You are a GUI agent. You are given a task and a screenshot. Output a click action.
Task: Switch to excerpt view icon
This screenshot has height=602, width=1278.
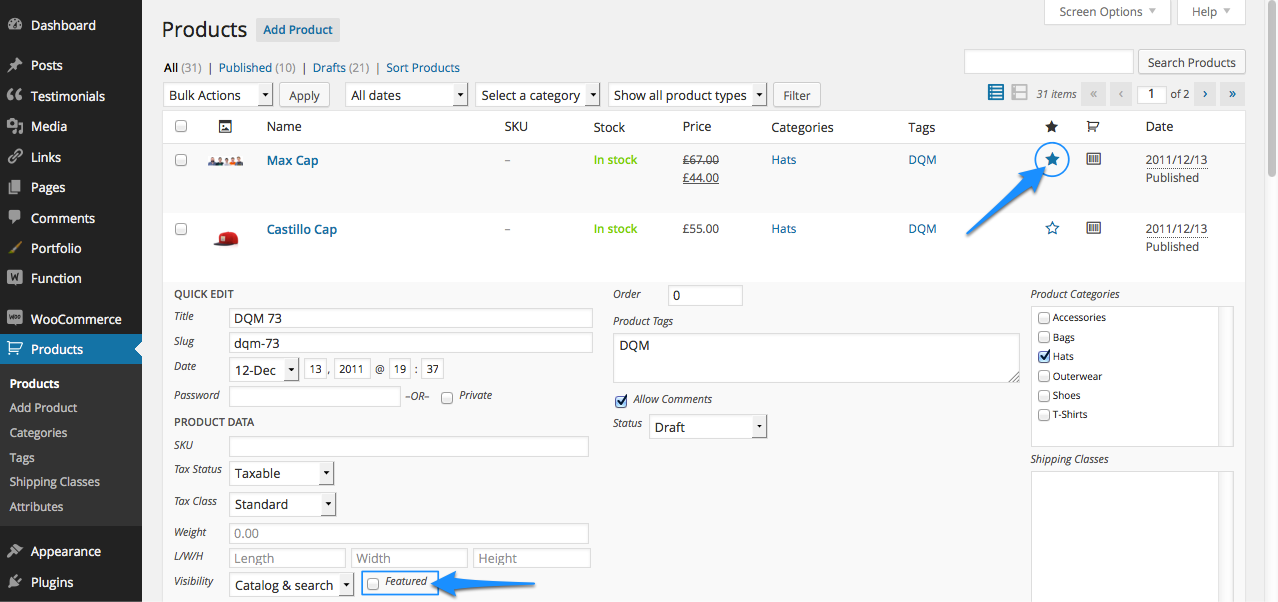pyautogui.click(x=1019, y=93)
